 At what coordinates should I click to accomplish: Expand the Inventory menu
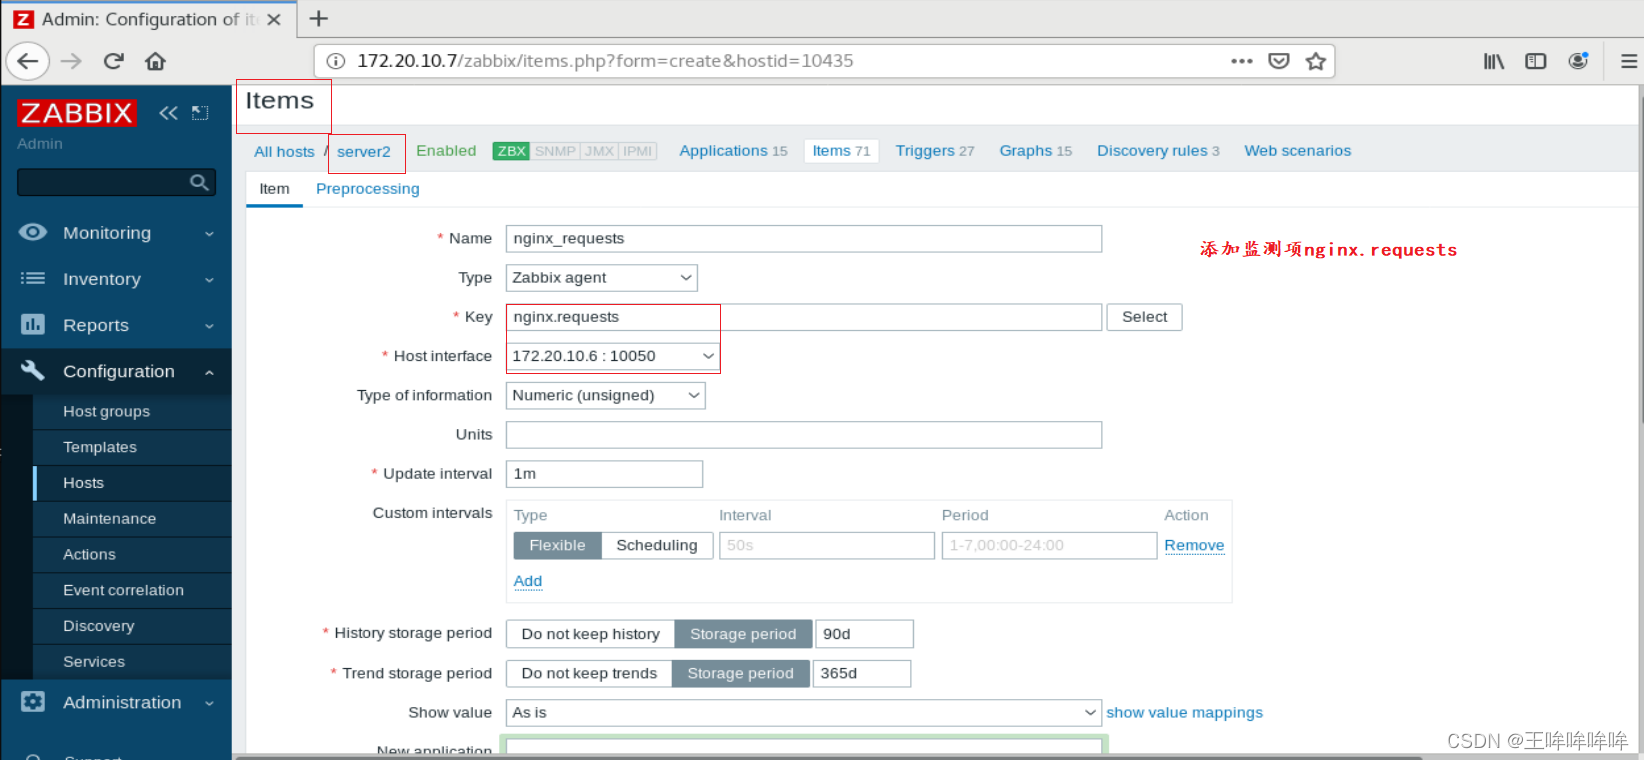click(117, 279)
